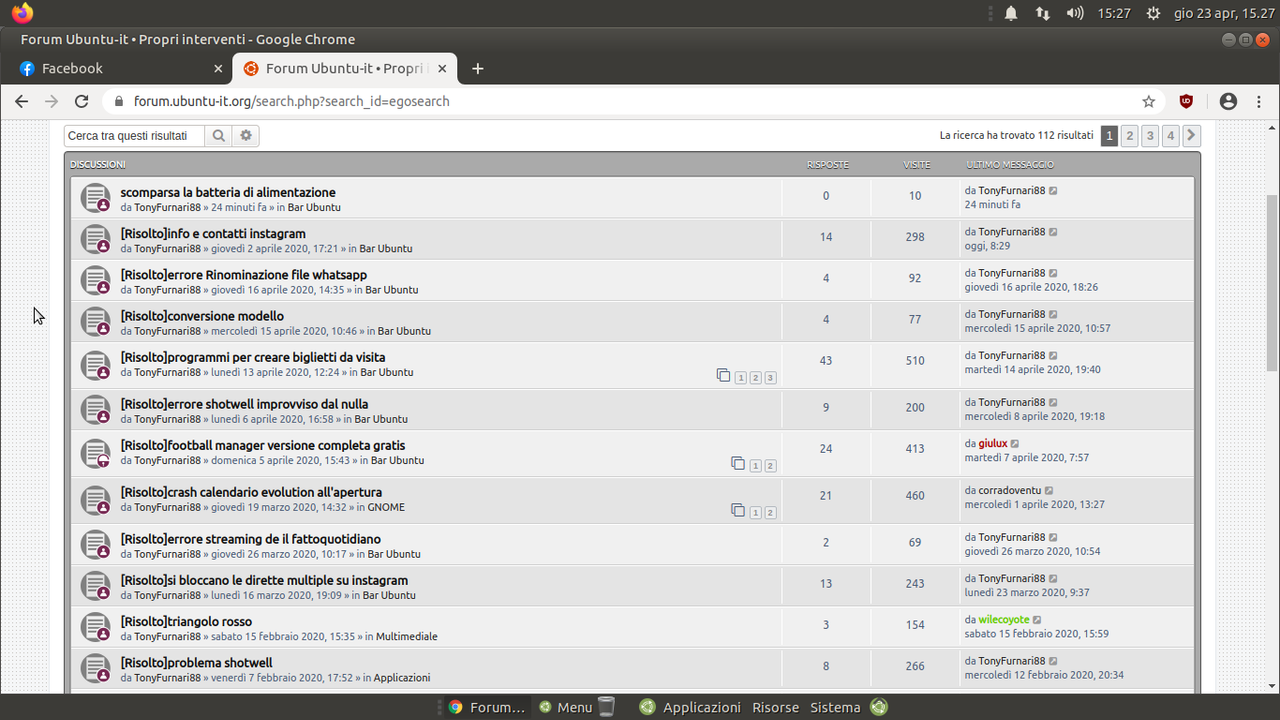Open topic triangolo rosso
Viewport: 1280px width, 720px height.
[186, 621]
